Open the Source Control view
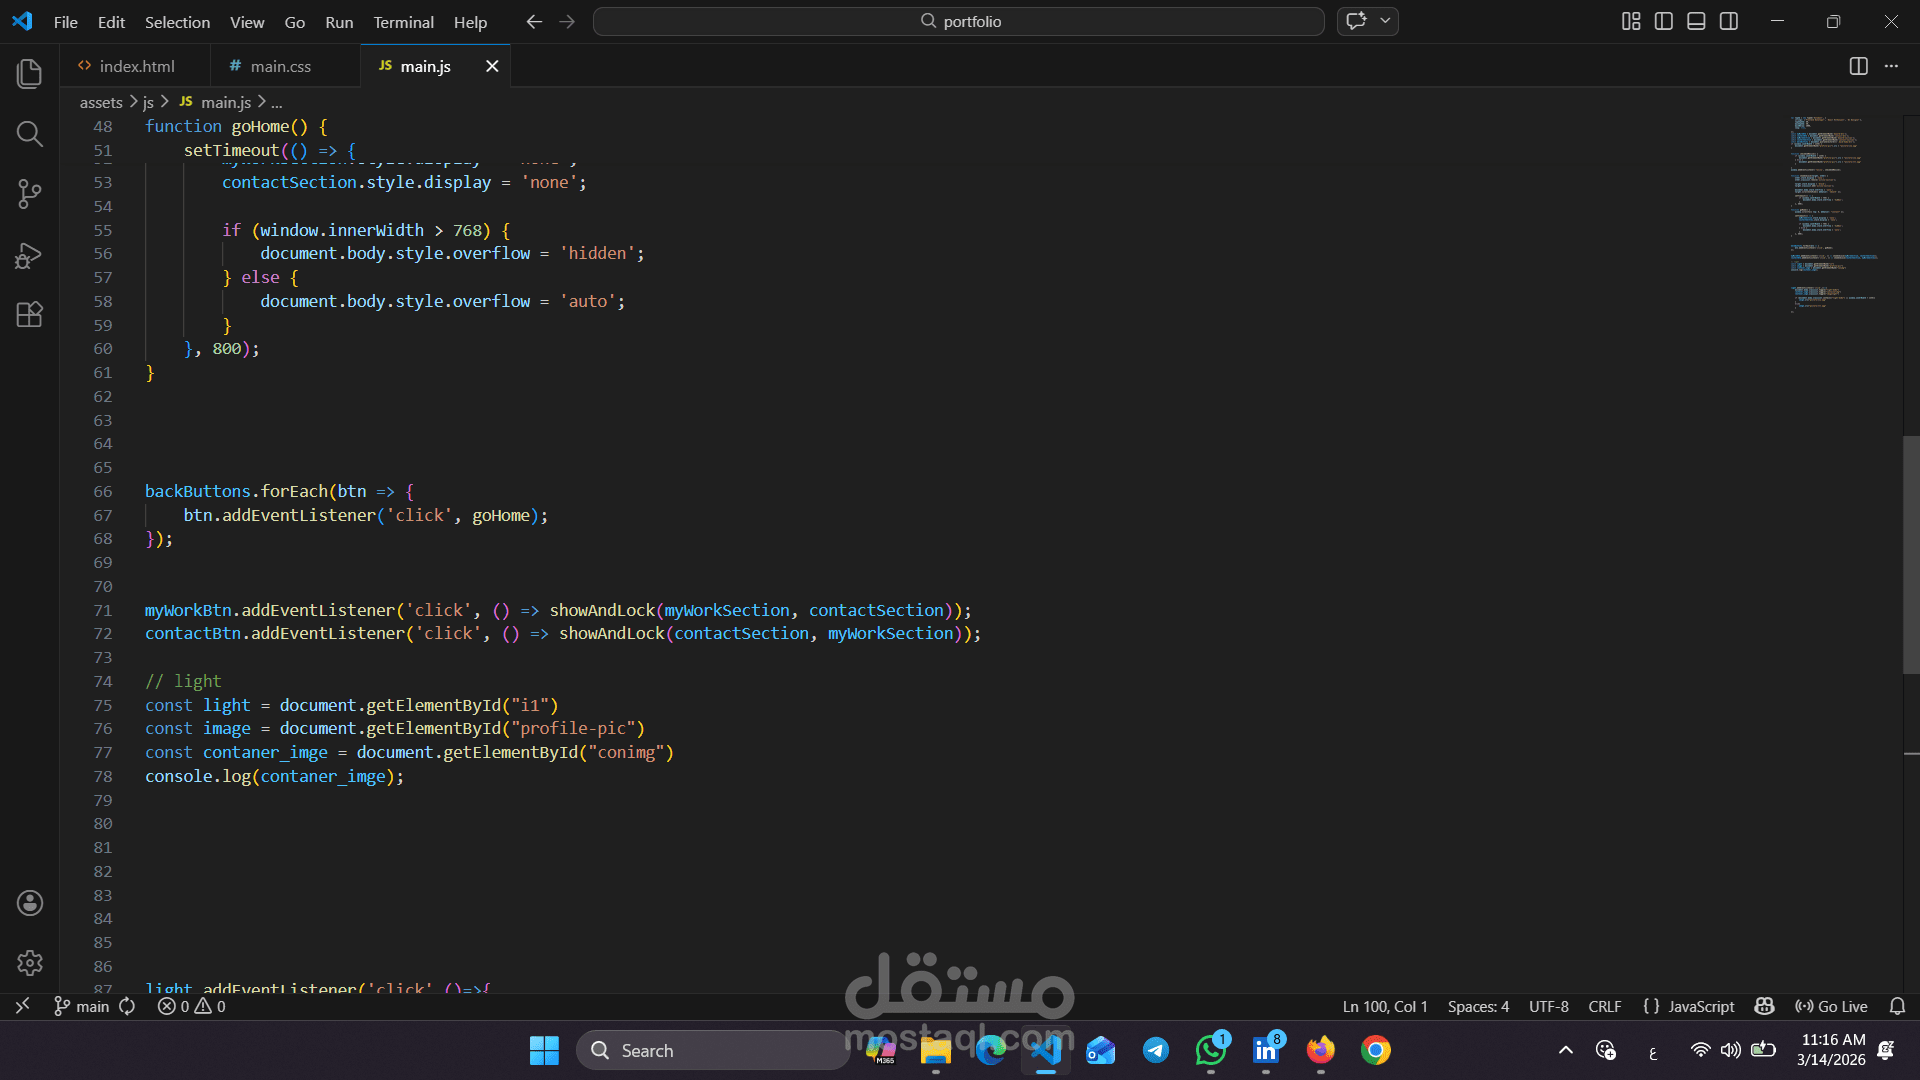 pyautogui.click(x=30, y=194)
